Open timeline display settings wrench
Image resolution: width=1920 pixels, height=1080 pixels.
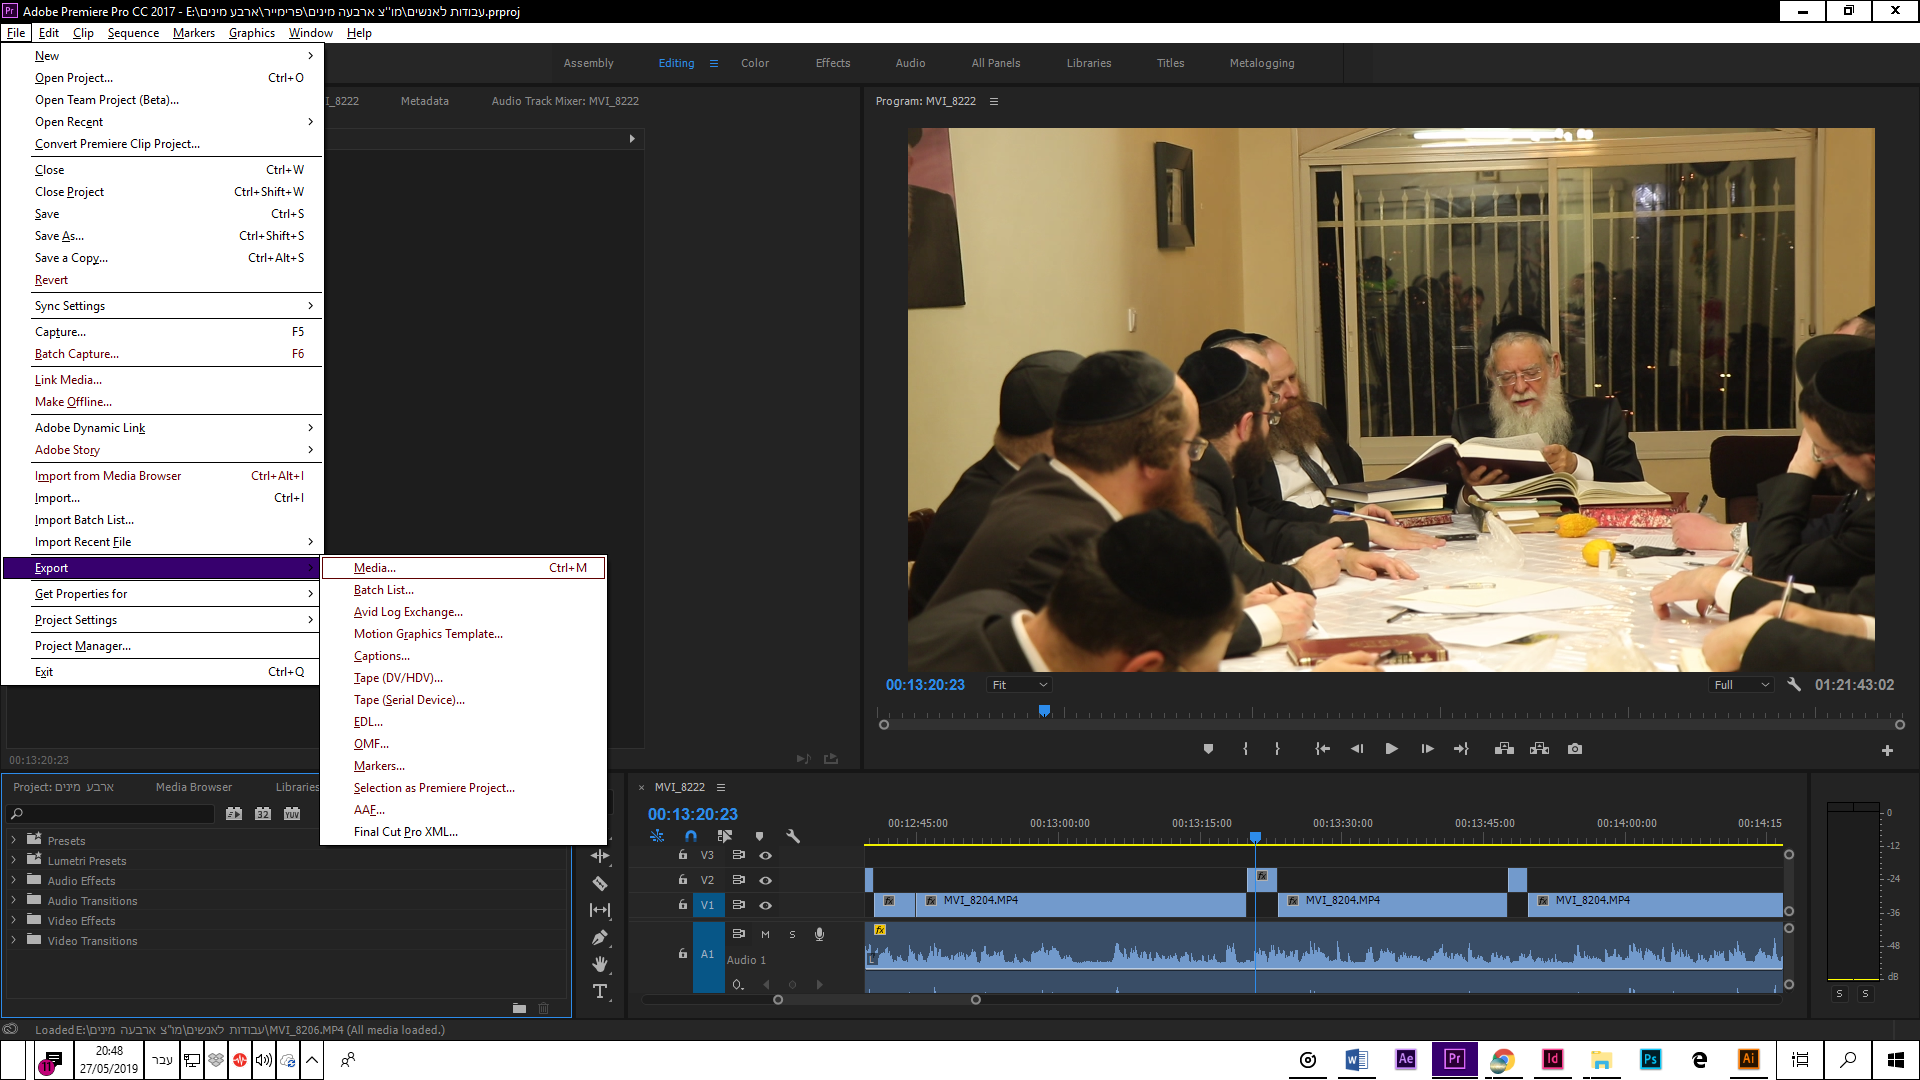(x=793, y=836)
